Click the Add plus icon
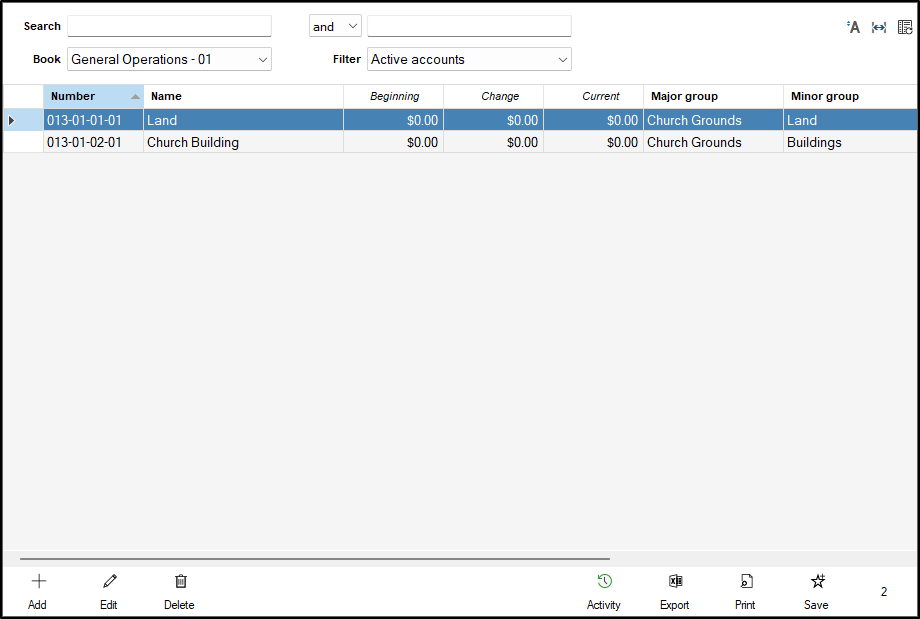The height and width of the screenshot is (619, 920). click(39, 581)
